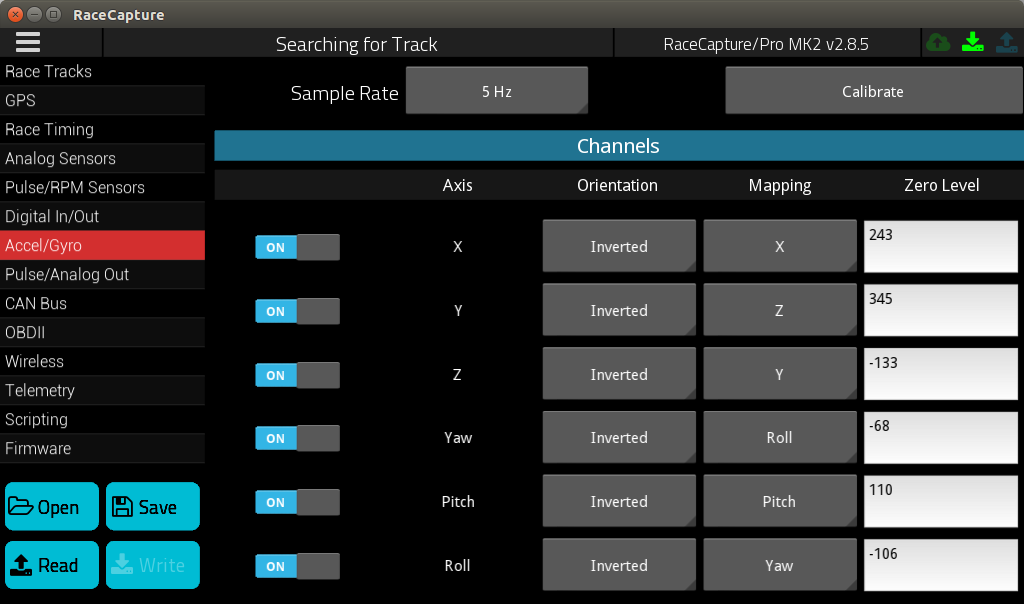The image size is (1024, 604).
Task: Click the Open configuration file button
Action: tap(52, 507)
